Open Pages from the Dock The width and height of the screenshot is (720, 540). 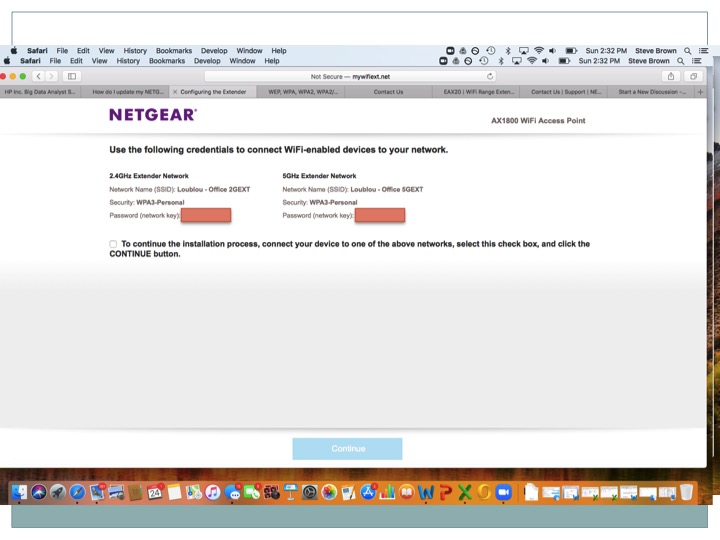[x=349, y=493]
